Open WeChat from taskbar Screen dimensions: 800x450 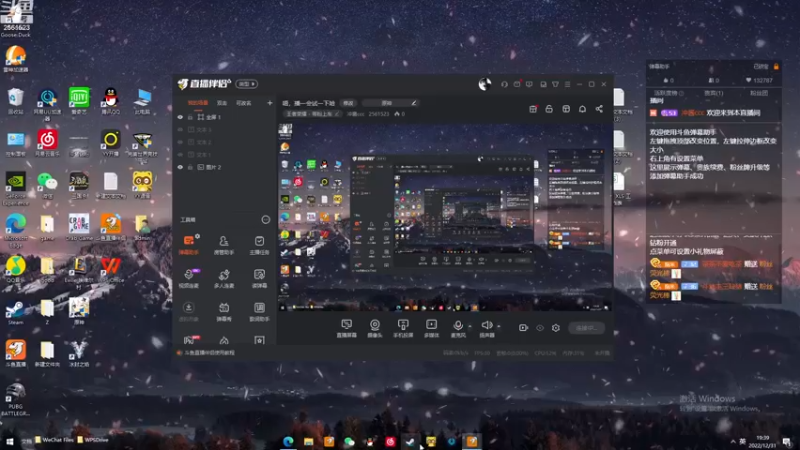pos(349,441)
